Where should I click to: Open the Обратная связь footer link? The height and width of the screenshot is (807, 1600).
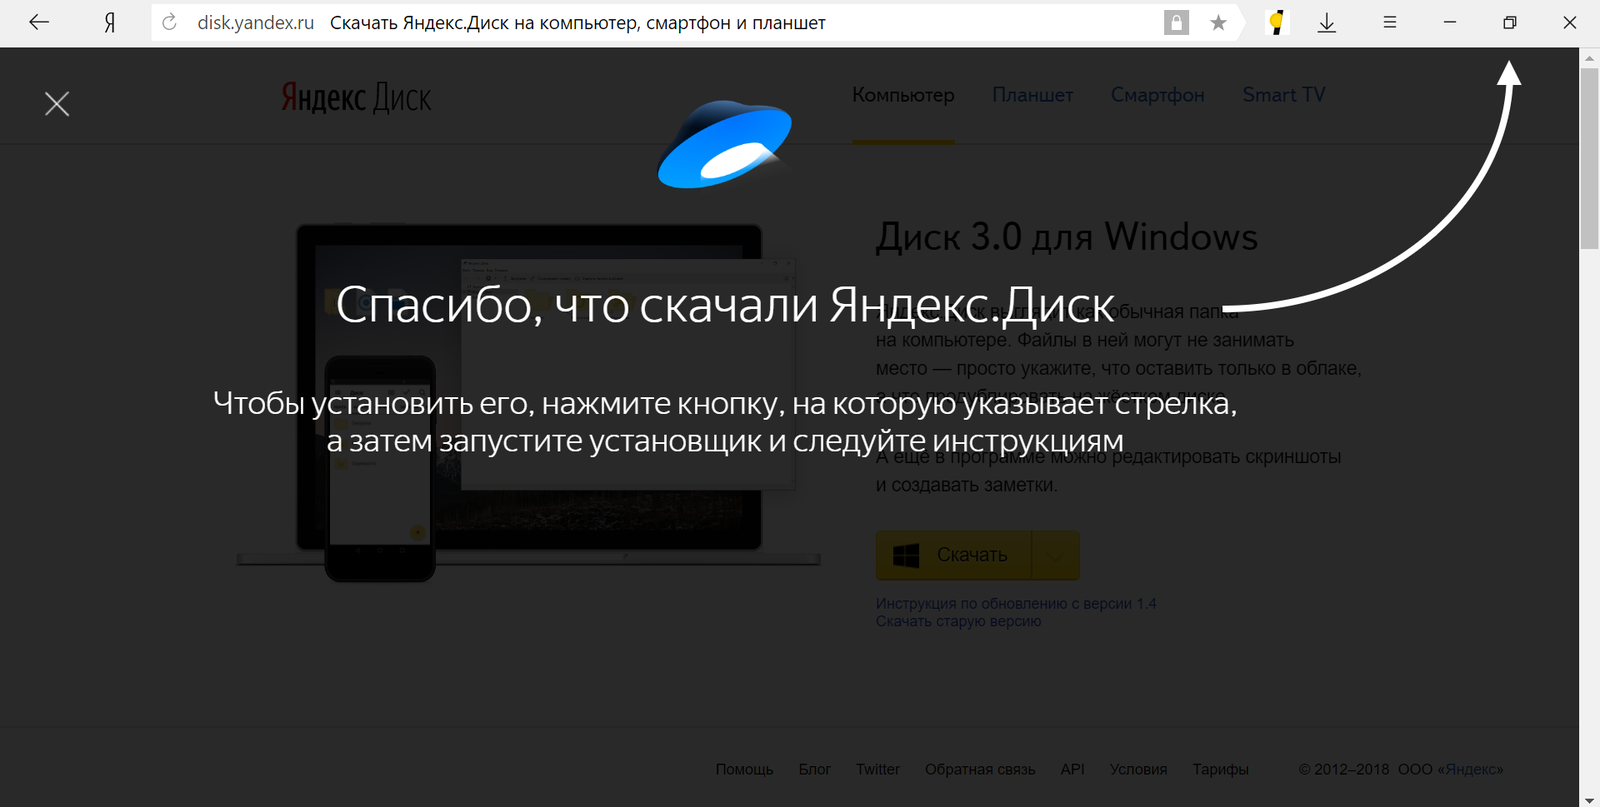980,769
